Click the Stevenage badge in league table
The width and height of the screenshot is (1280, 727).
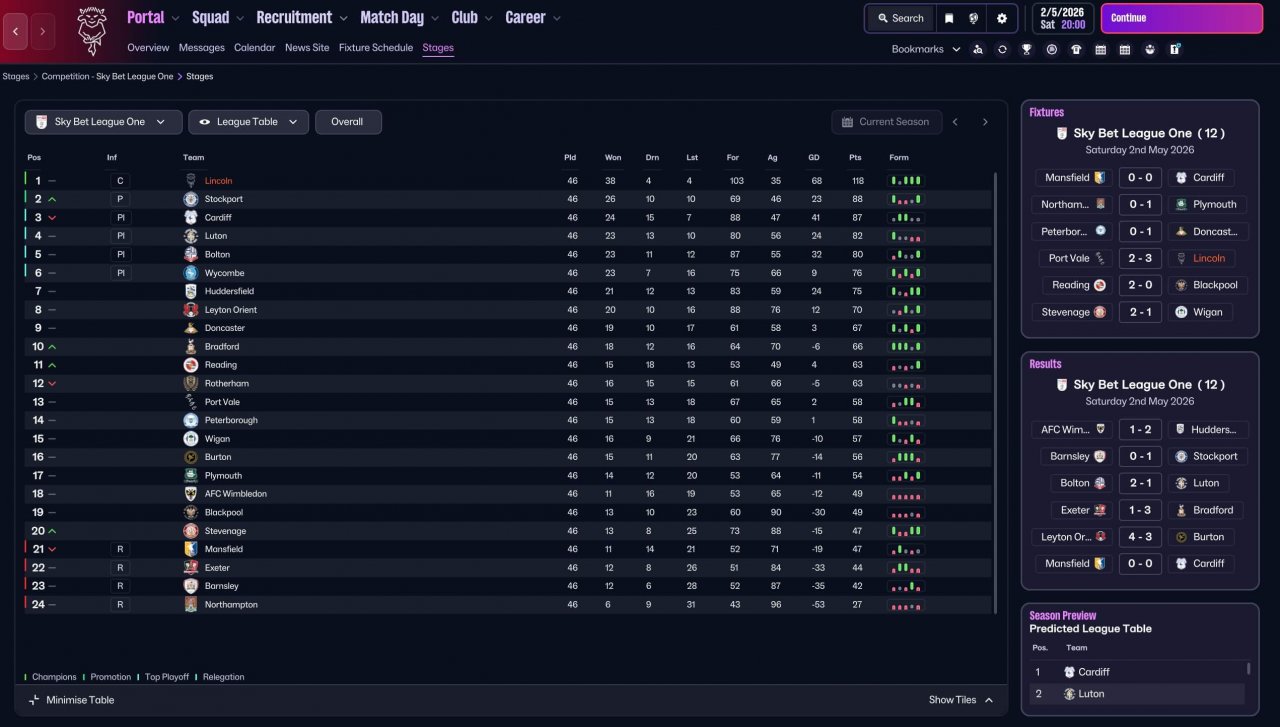191,531
